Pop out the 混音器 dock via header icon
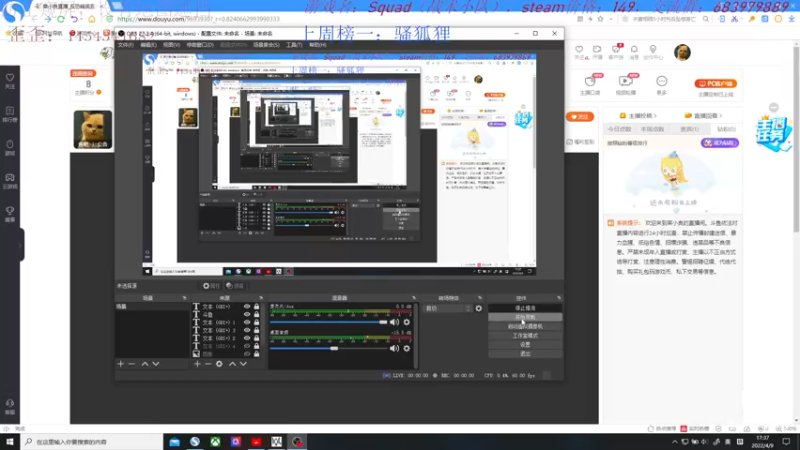800x450 pixels. pyautogui.click(x=414, y=298)
